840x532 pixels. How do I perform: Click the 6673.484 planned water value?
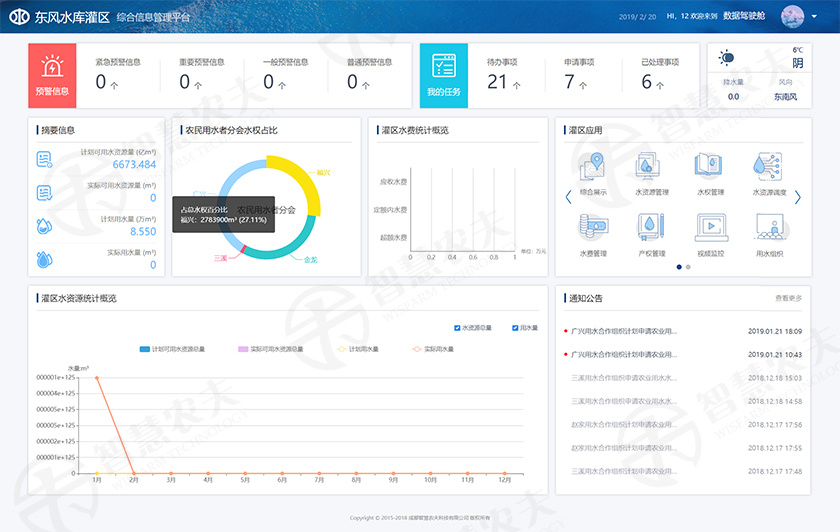pos(134,164)
